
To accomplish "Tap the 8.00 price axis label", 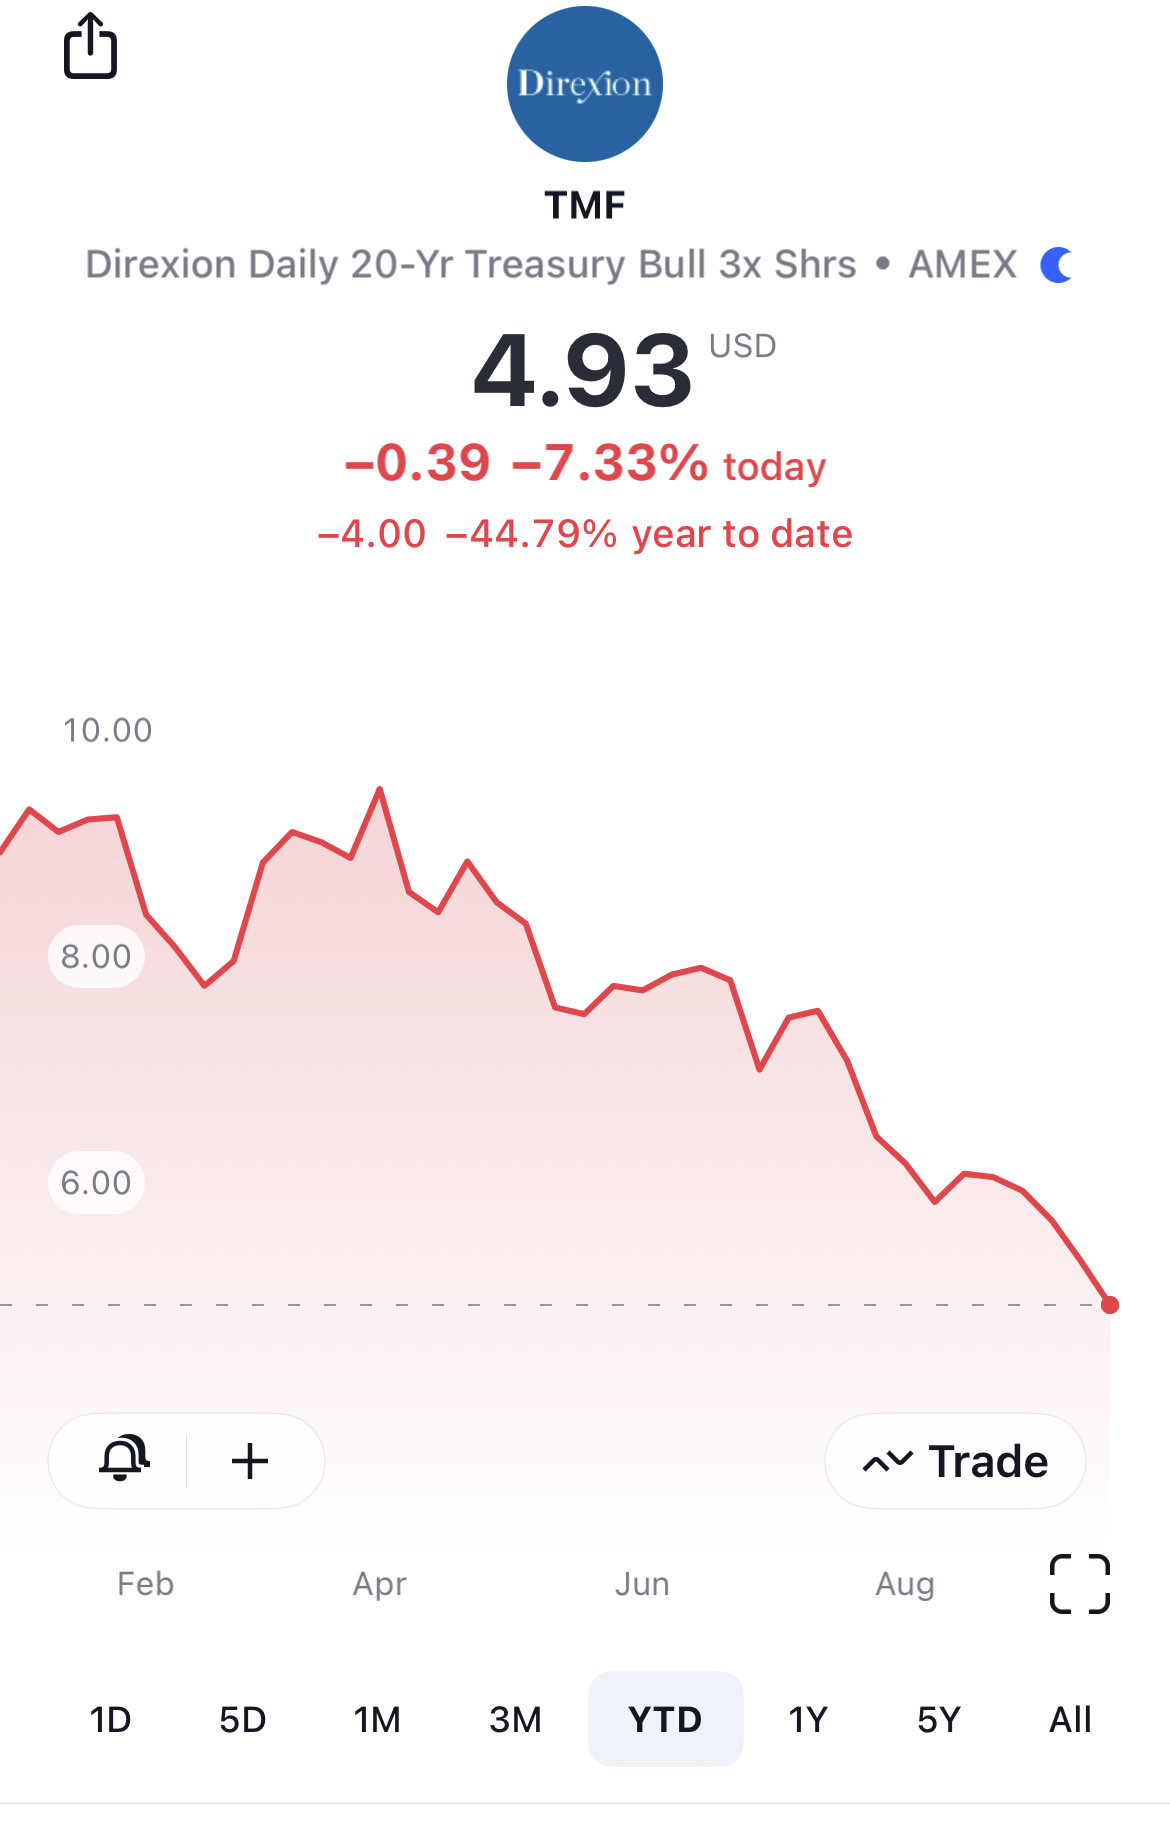I will coord(96,957).
